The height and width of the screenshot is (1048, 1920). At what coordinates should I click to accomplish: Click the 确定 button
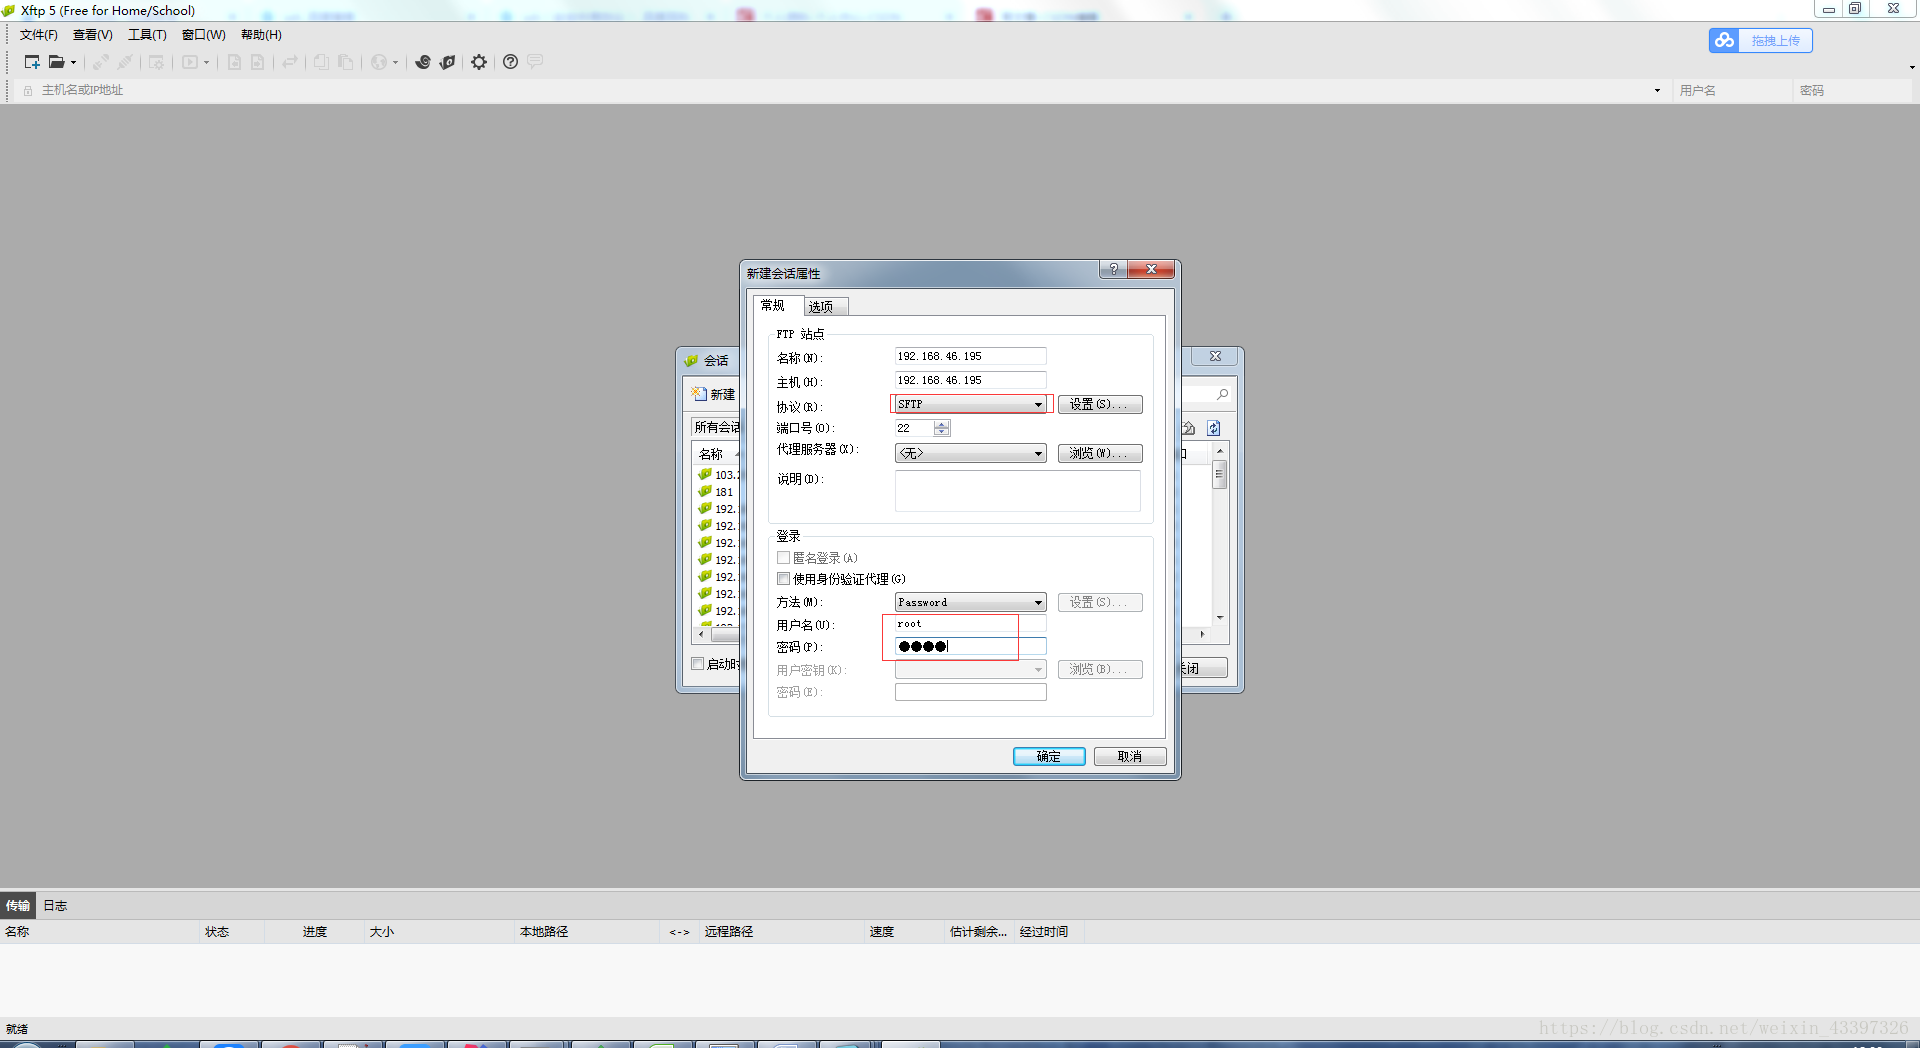(x=1049, y=756)
